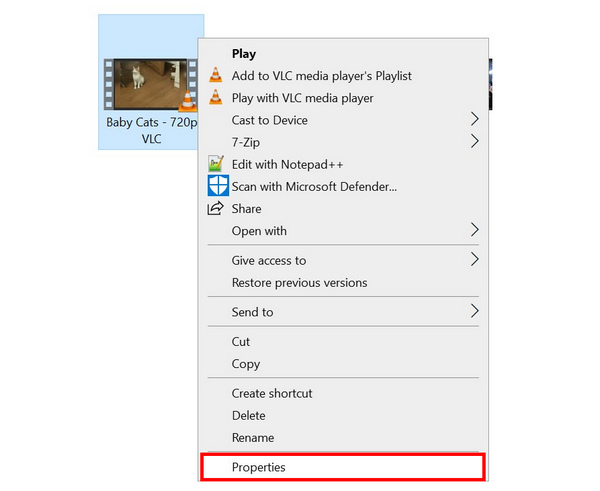Expand the 7-Zip submenu arrow
This screenshot has height=491, width=600.
(474, 142)
